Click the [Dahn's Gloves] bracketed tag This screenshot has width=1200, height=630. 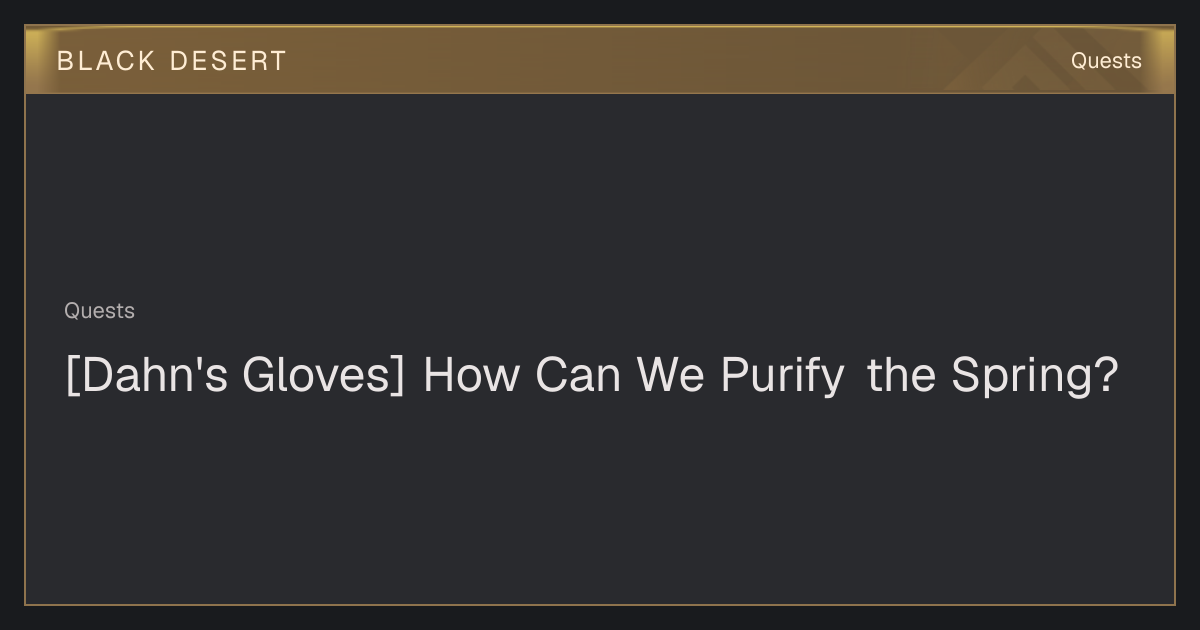[235, 376]
